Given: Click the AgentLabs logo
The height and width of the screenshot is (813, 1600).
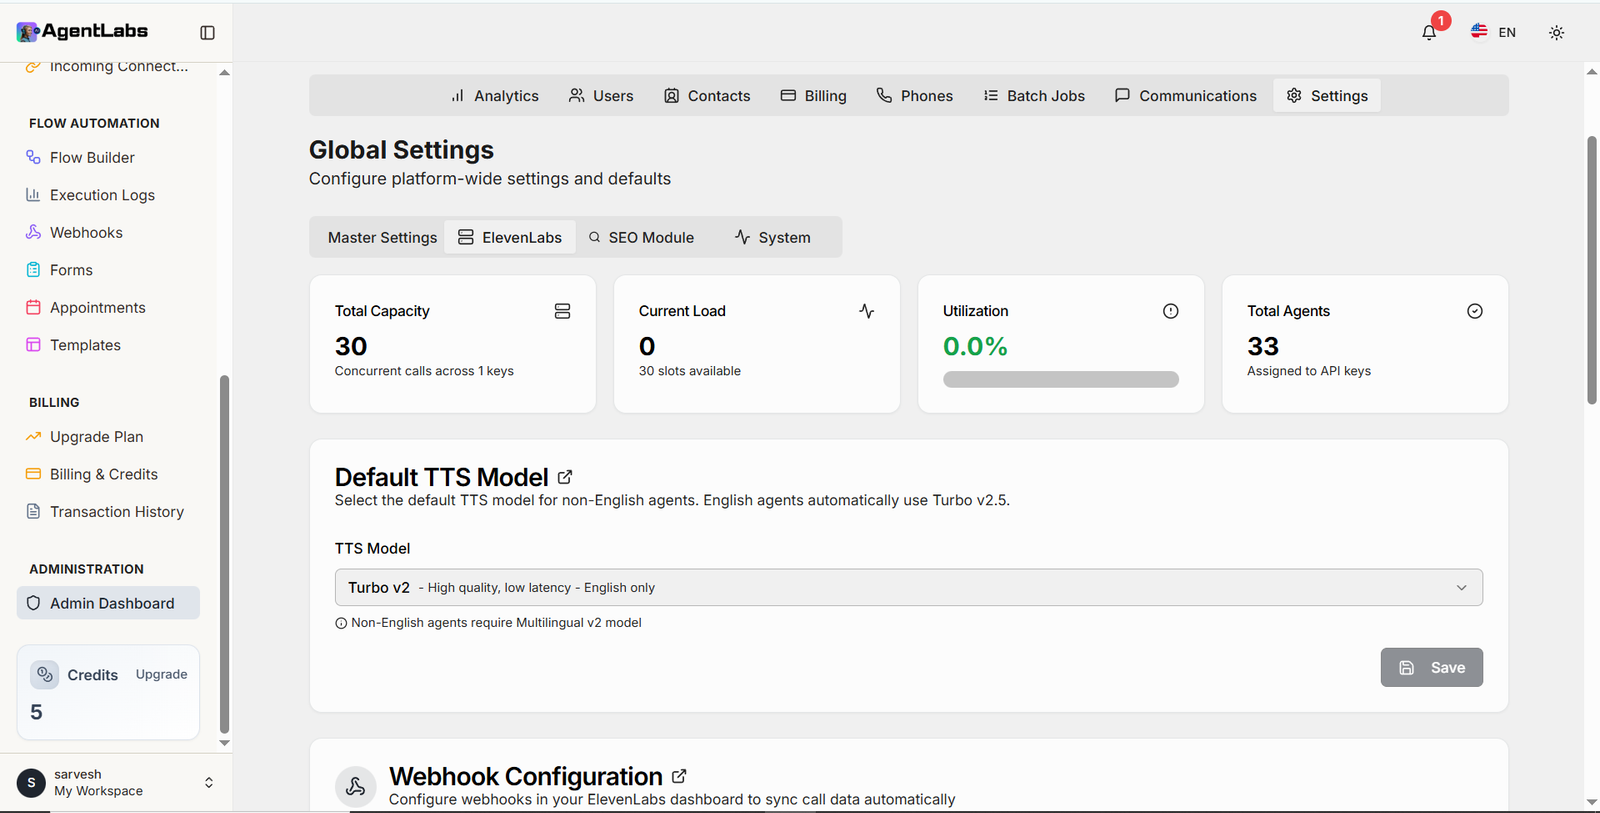Looking at the screenshot, I should pyautogui.click(x=82, y=31).
